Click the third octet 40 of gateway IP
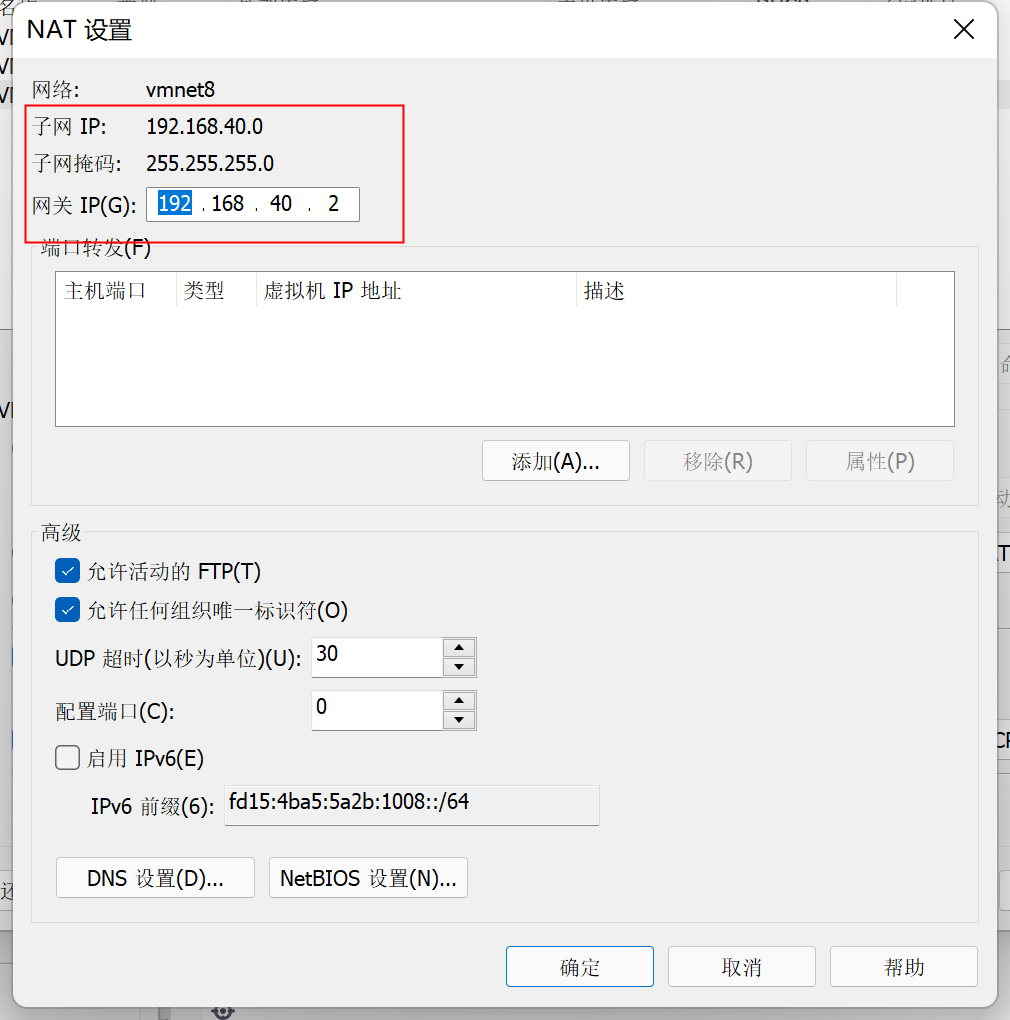1010x1020 pixels. coord(281,204)
